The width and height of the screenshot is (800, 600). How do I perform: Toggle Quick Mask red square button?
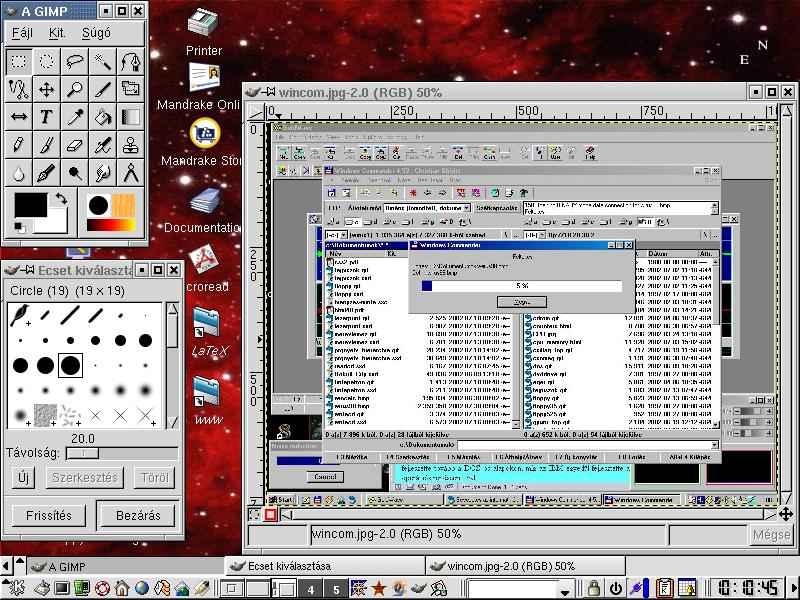(270, 514)
